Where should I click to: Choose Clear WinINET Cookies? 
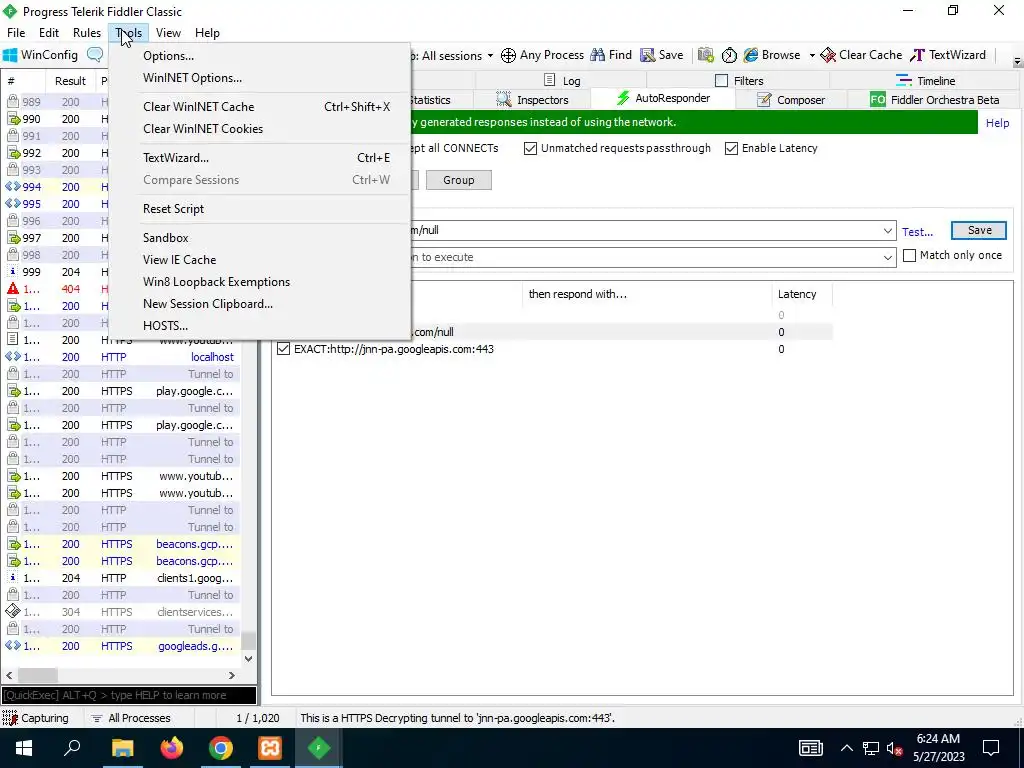coord(203,129)
